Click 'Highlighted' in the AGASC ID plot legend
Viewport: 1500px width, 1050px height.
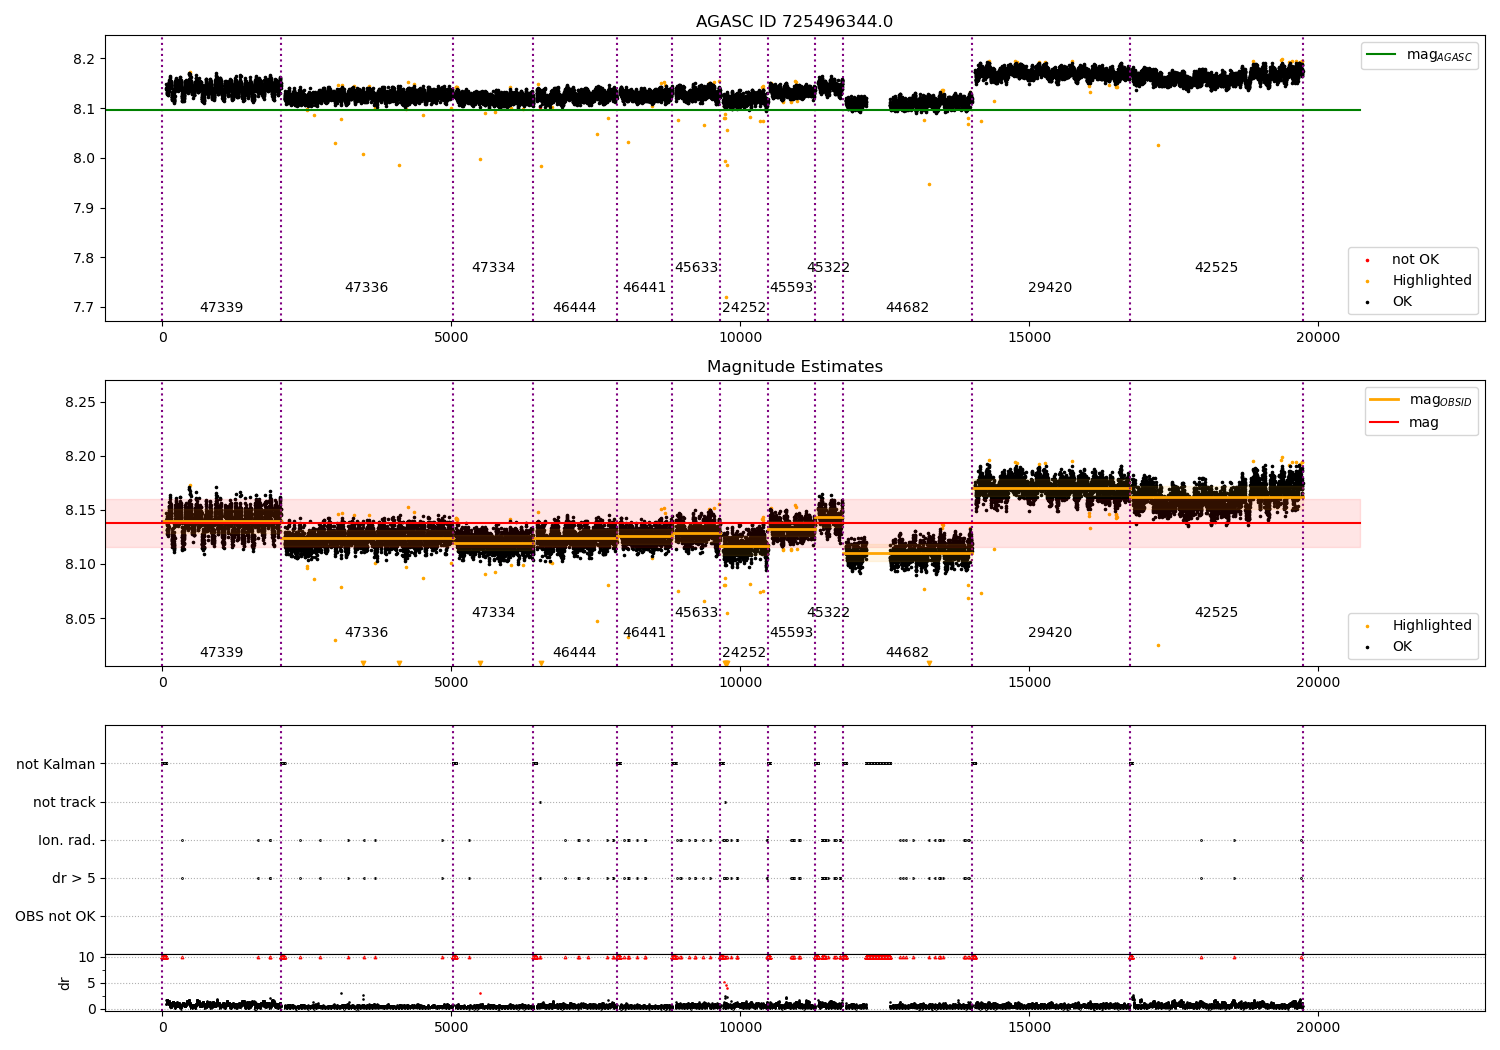point(1421,281)
